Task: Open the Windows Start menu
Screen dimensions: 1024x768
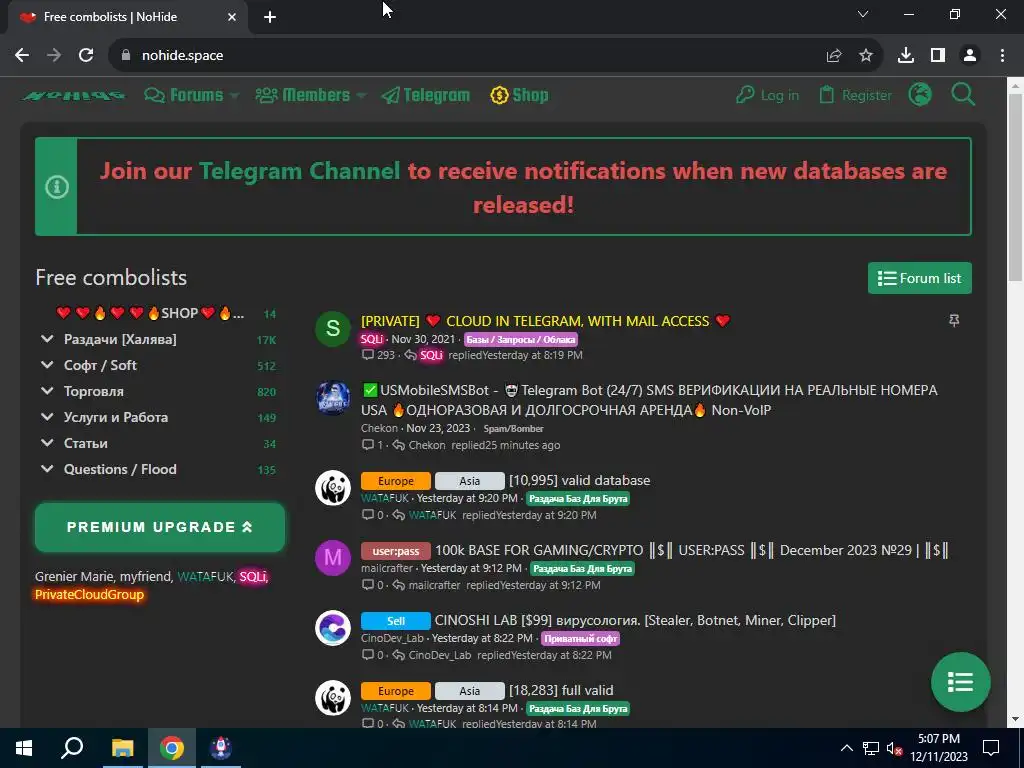Action: tap(24, 748)
